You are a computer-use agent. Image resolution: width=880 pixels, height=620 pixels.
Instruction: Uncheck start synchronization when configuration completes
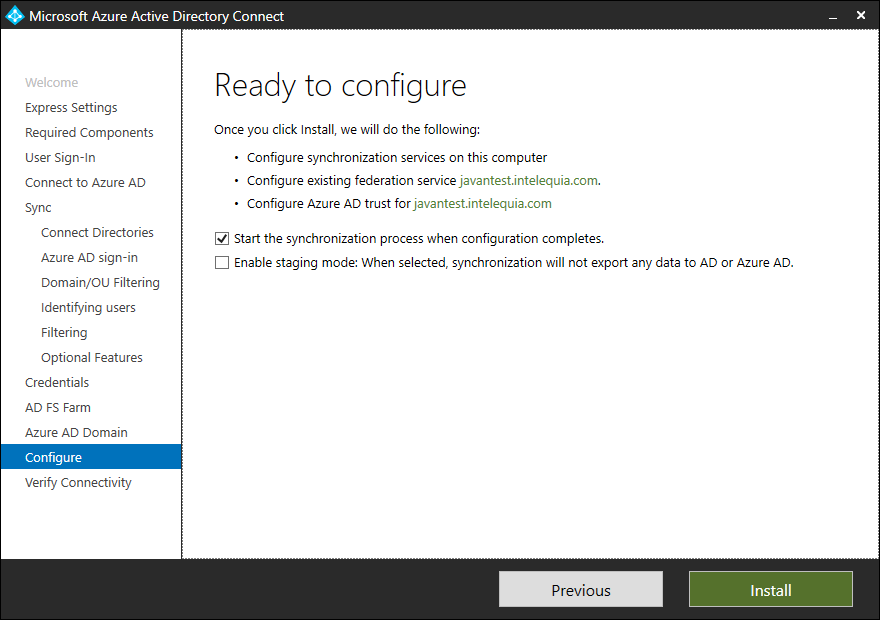[x=222, y=238]
